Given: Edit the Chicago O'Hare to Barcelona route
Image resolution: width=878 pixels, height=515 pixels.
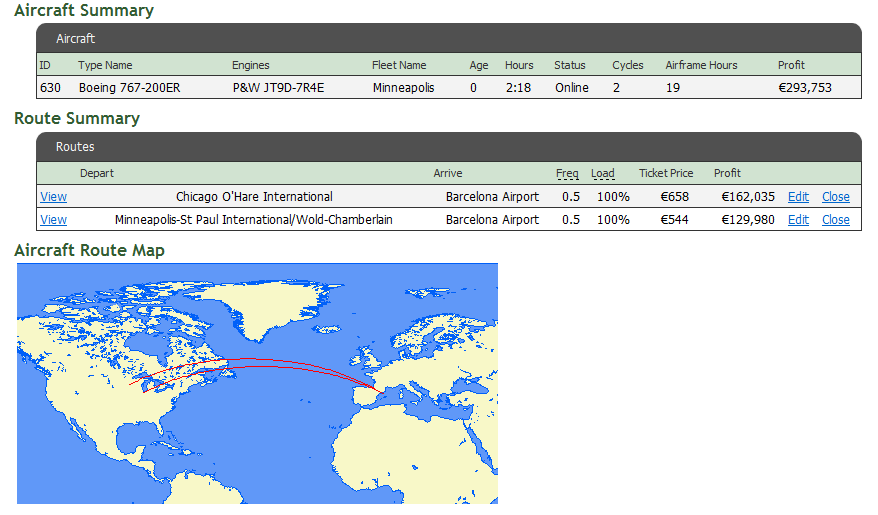Looking at the screenshot, I should [798, 197].
